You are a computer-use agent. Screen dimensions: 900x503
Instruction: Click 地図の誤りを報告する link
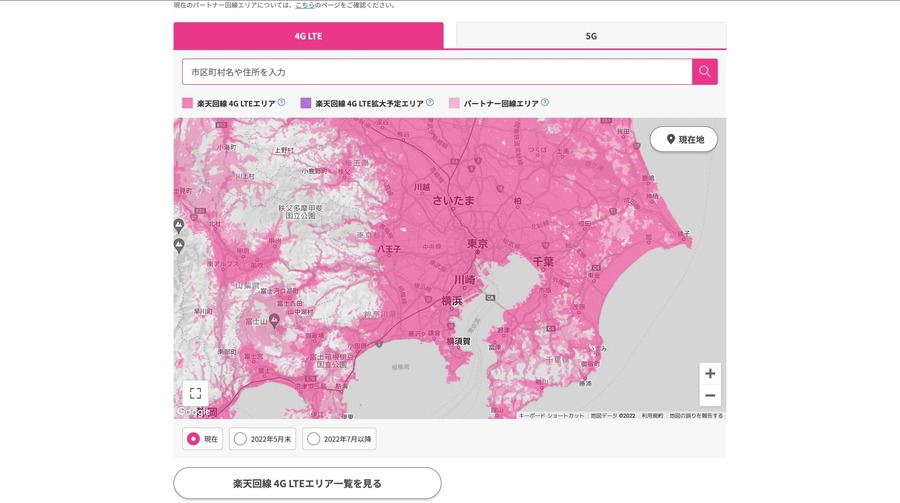(x=696, y=415)
